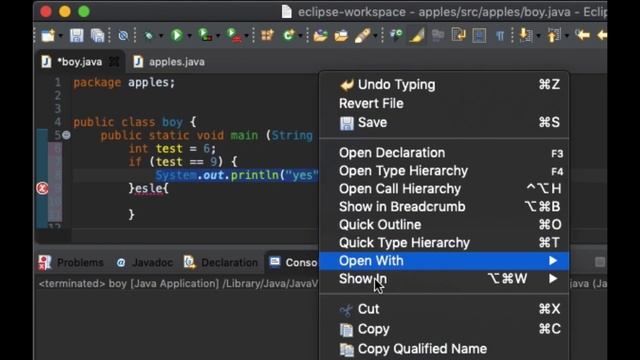Open the External Tools dropdown arrow
The image size is (640, 360).
coord(247,36)
